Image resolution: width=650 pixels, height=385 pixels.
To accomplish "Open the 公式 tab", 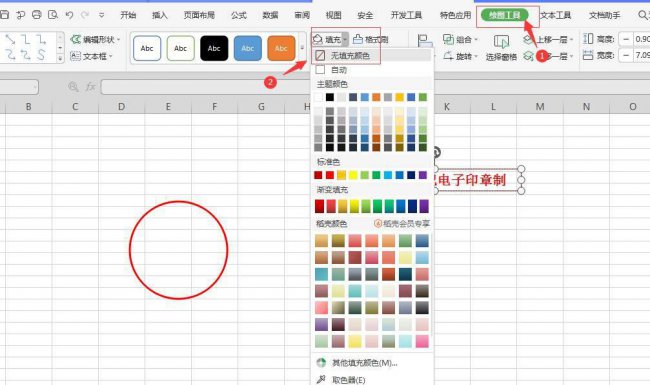I will pyautogui.click(x=239, y=15).
